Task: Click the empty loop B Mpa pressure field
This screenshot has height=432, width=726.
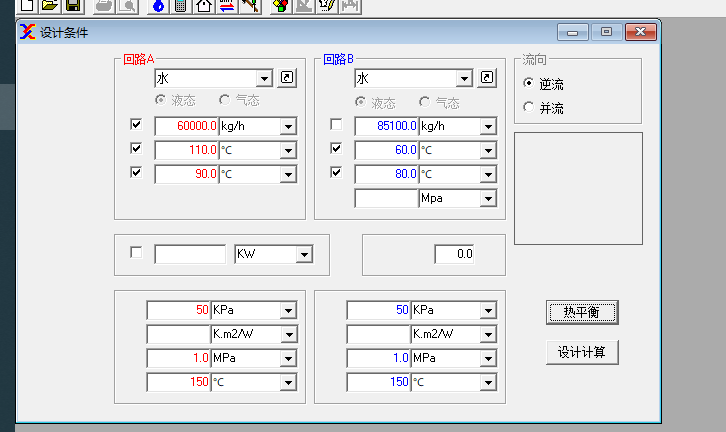Action: [387, 198]
